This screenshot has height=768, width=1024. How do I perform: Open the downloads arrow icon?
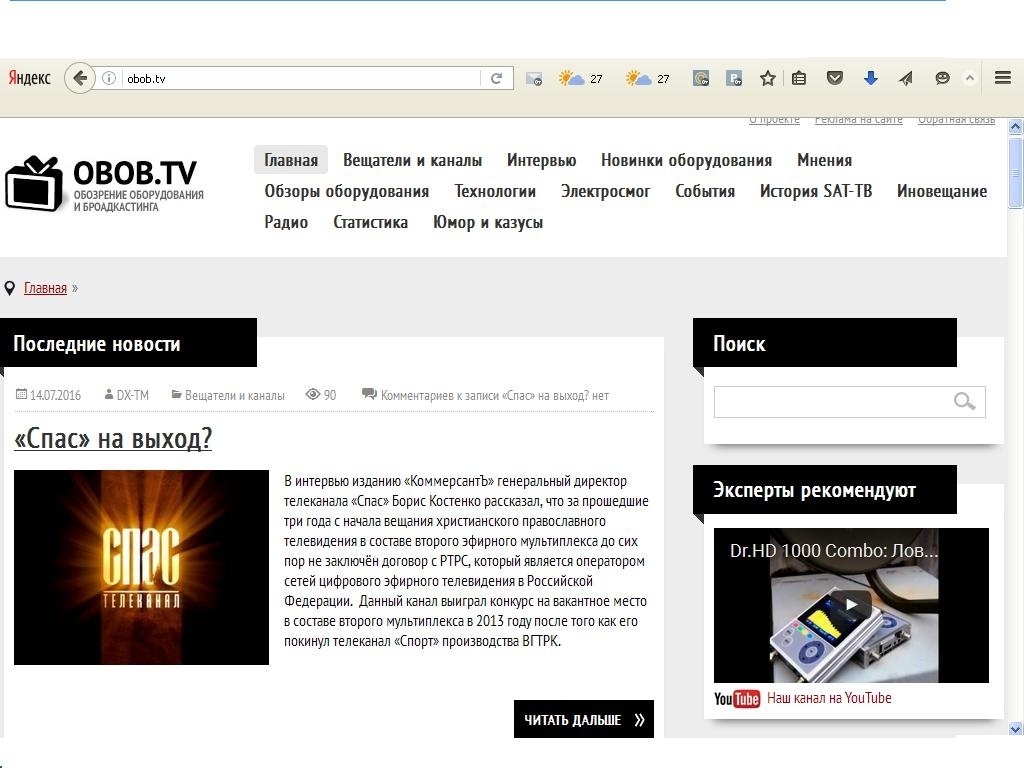pyautogui.click(x=870, y=78)
